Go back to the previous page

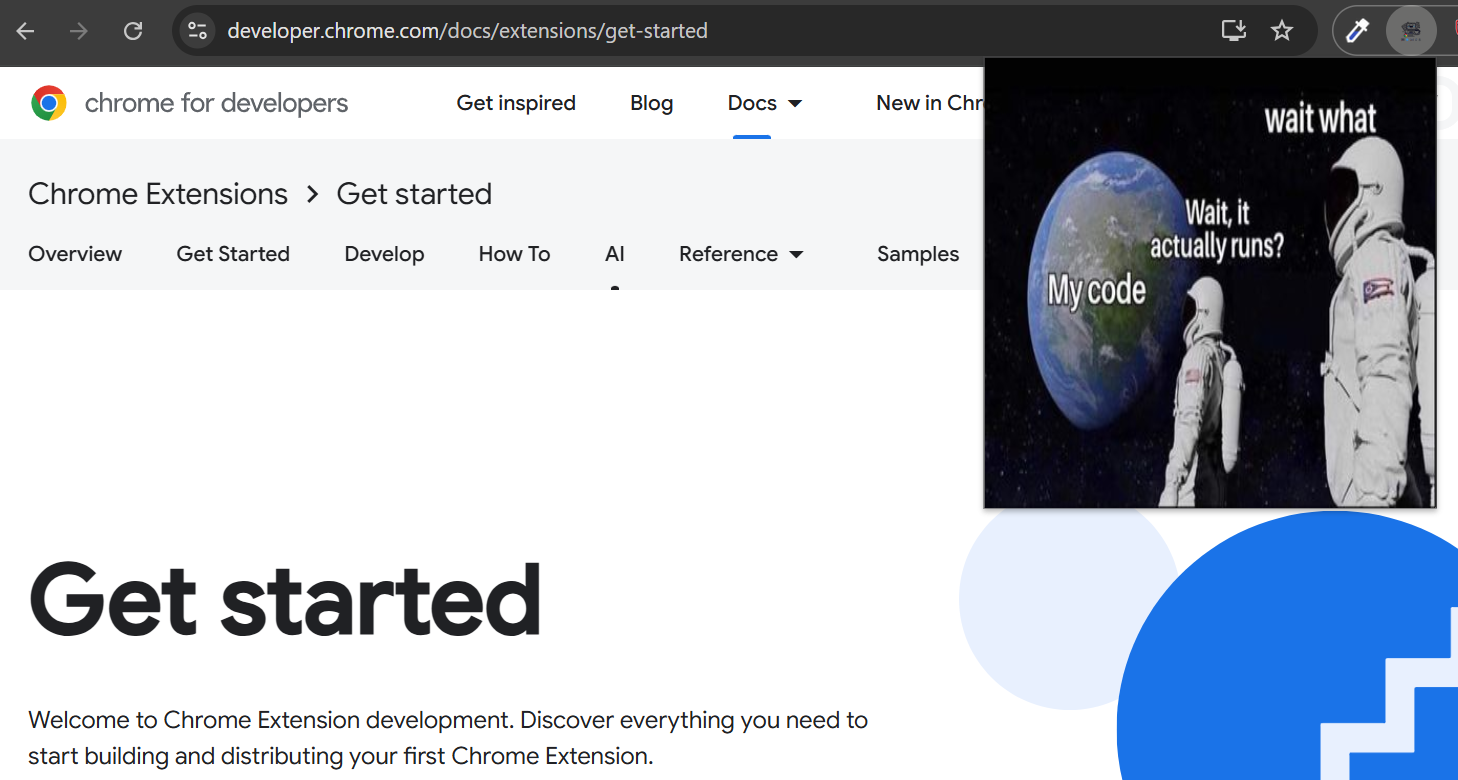click(x=25, y=31)
